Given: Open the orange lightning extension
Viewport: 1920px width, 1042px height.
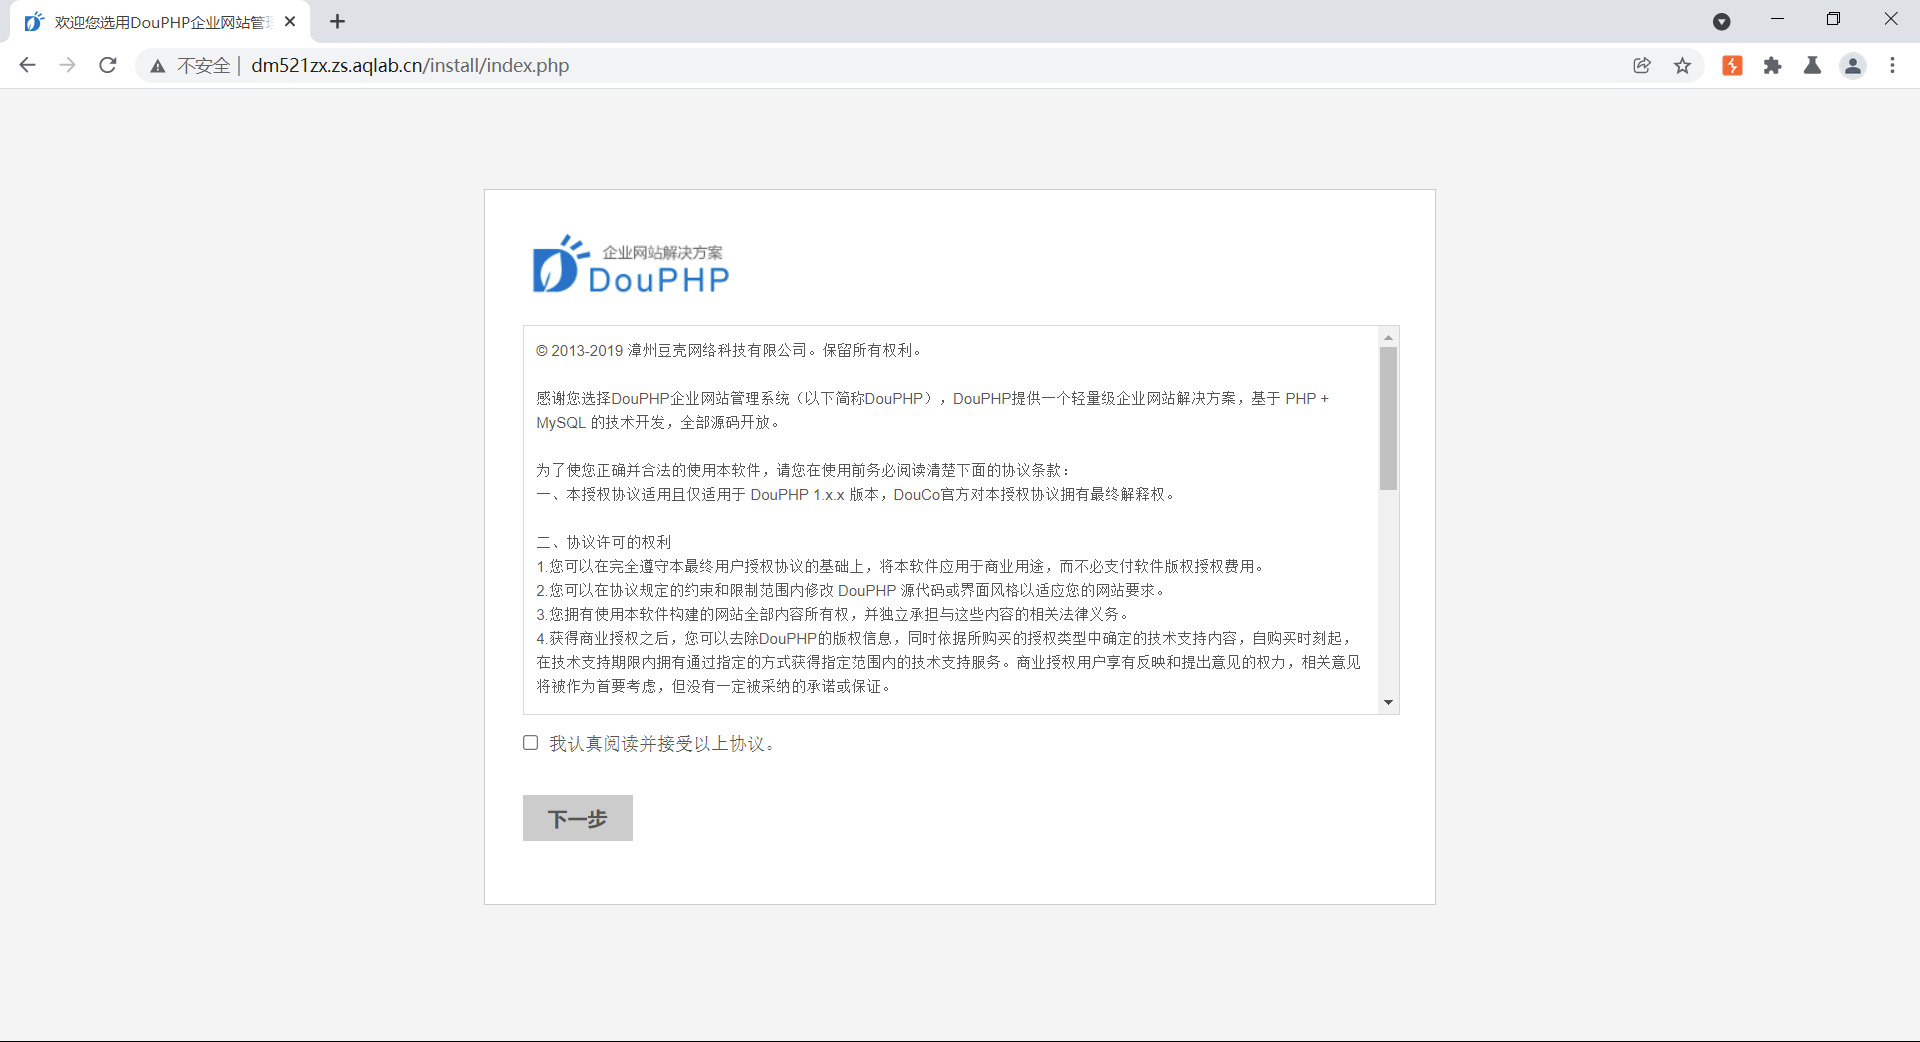Looking at the screenshot, I should point(1731,65).
